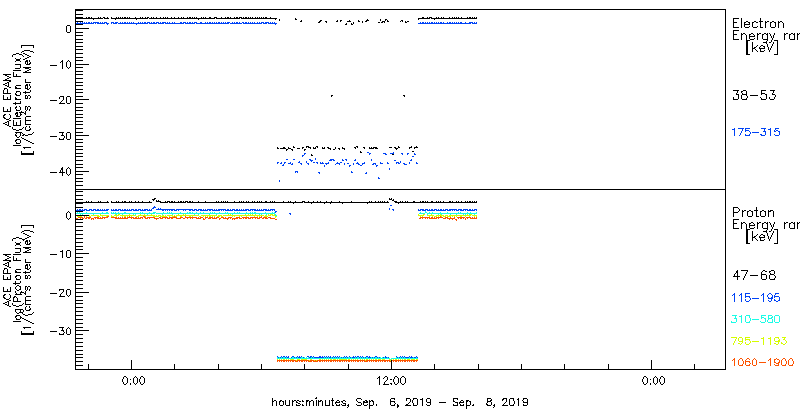800x410 pixels.
Task: Click the -10 tick on proton flux axis
Action: [59, 253]
